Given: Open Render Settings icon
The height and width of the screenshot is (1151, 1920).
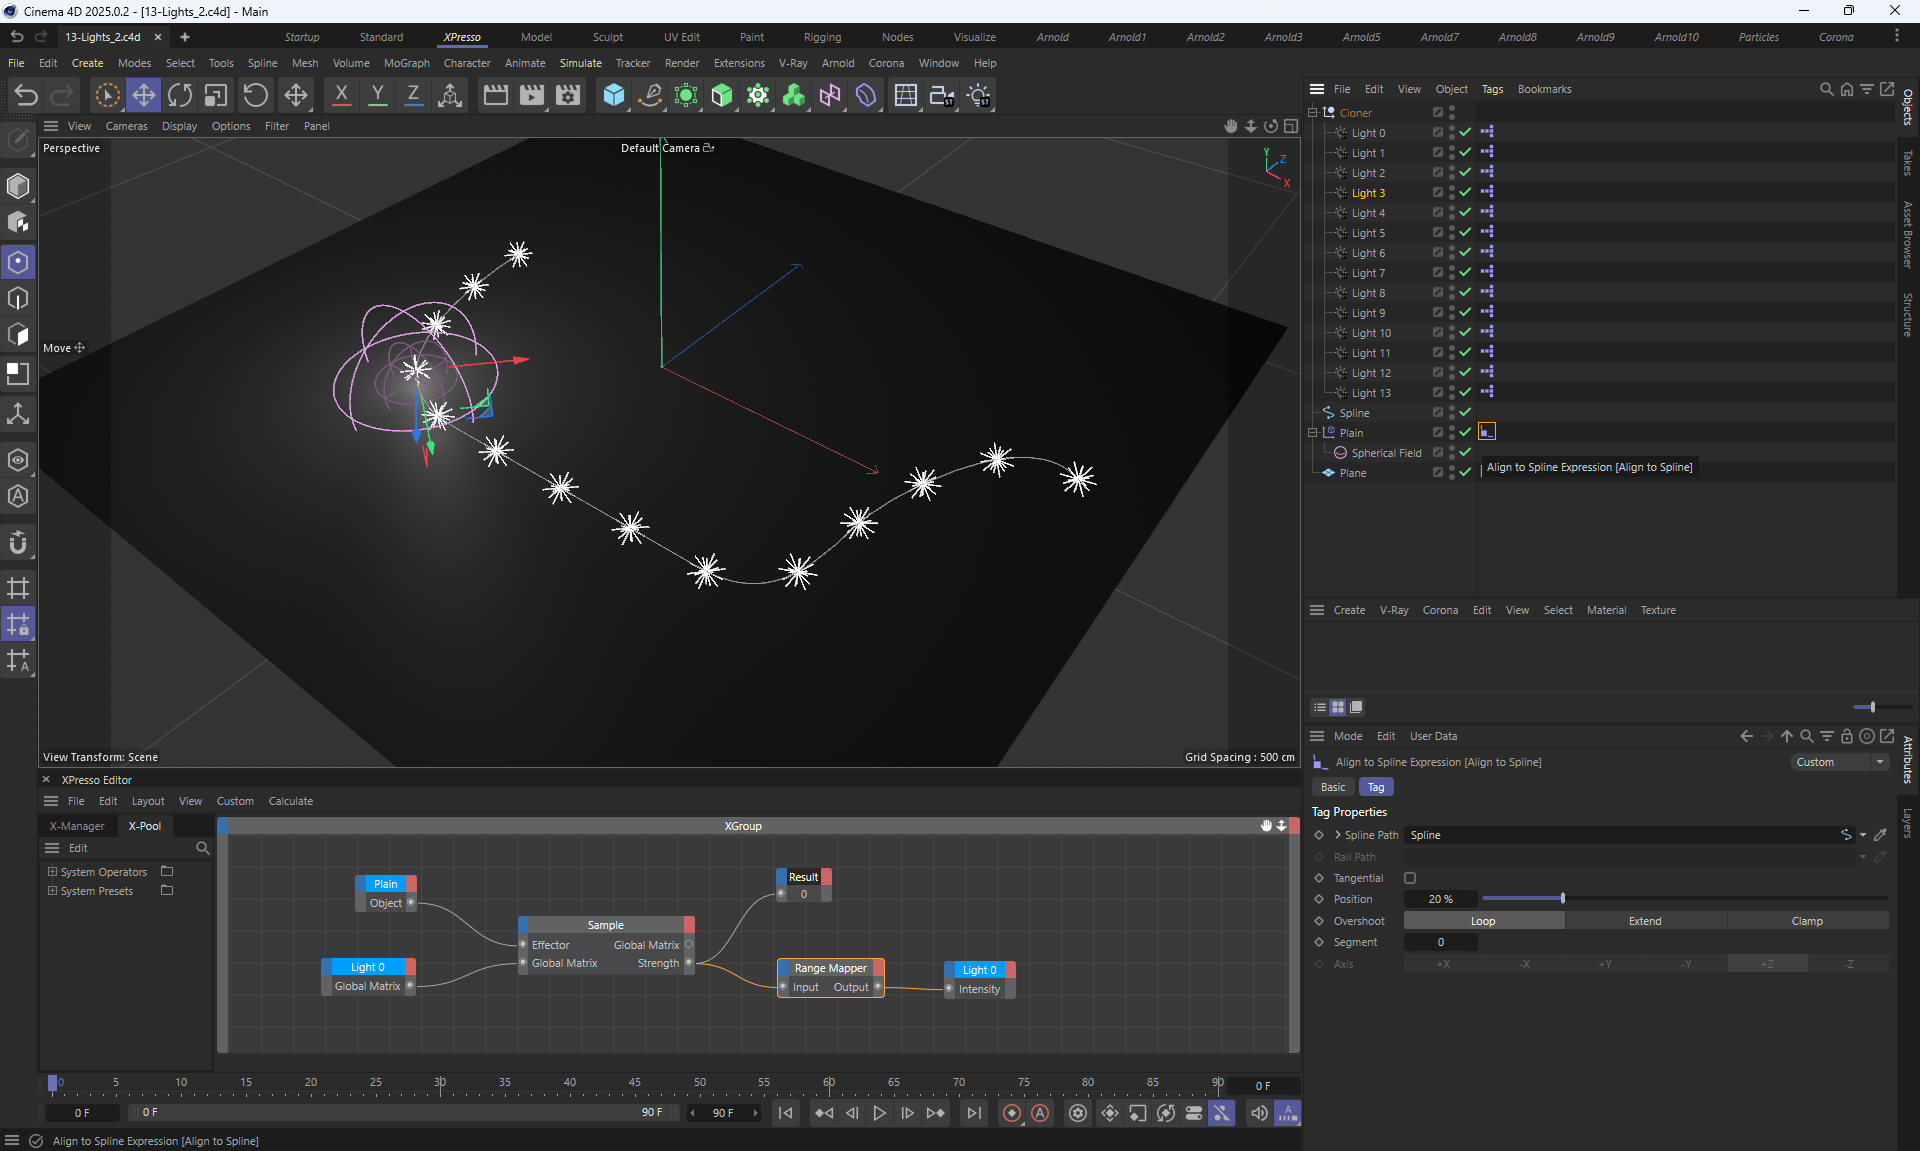Looking at the screenshot, I should (568, 95).
